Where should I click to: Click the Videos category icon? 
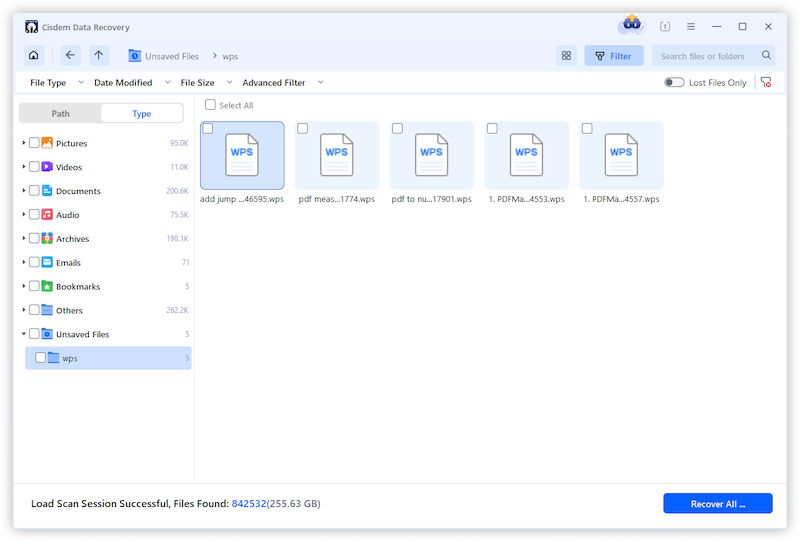click(47, 166)
